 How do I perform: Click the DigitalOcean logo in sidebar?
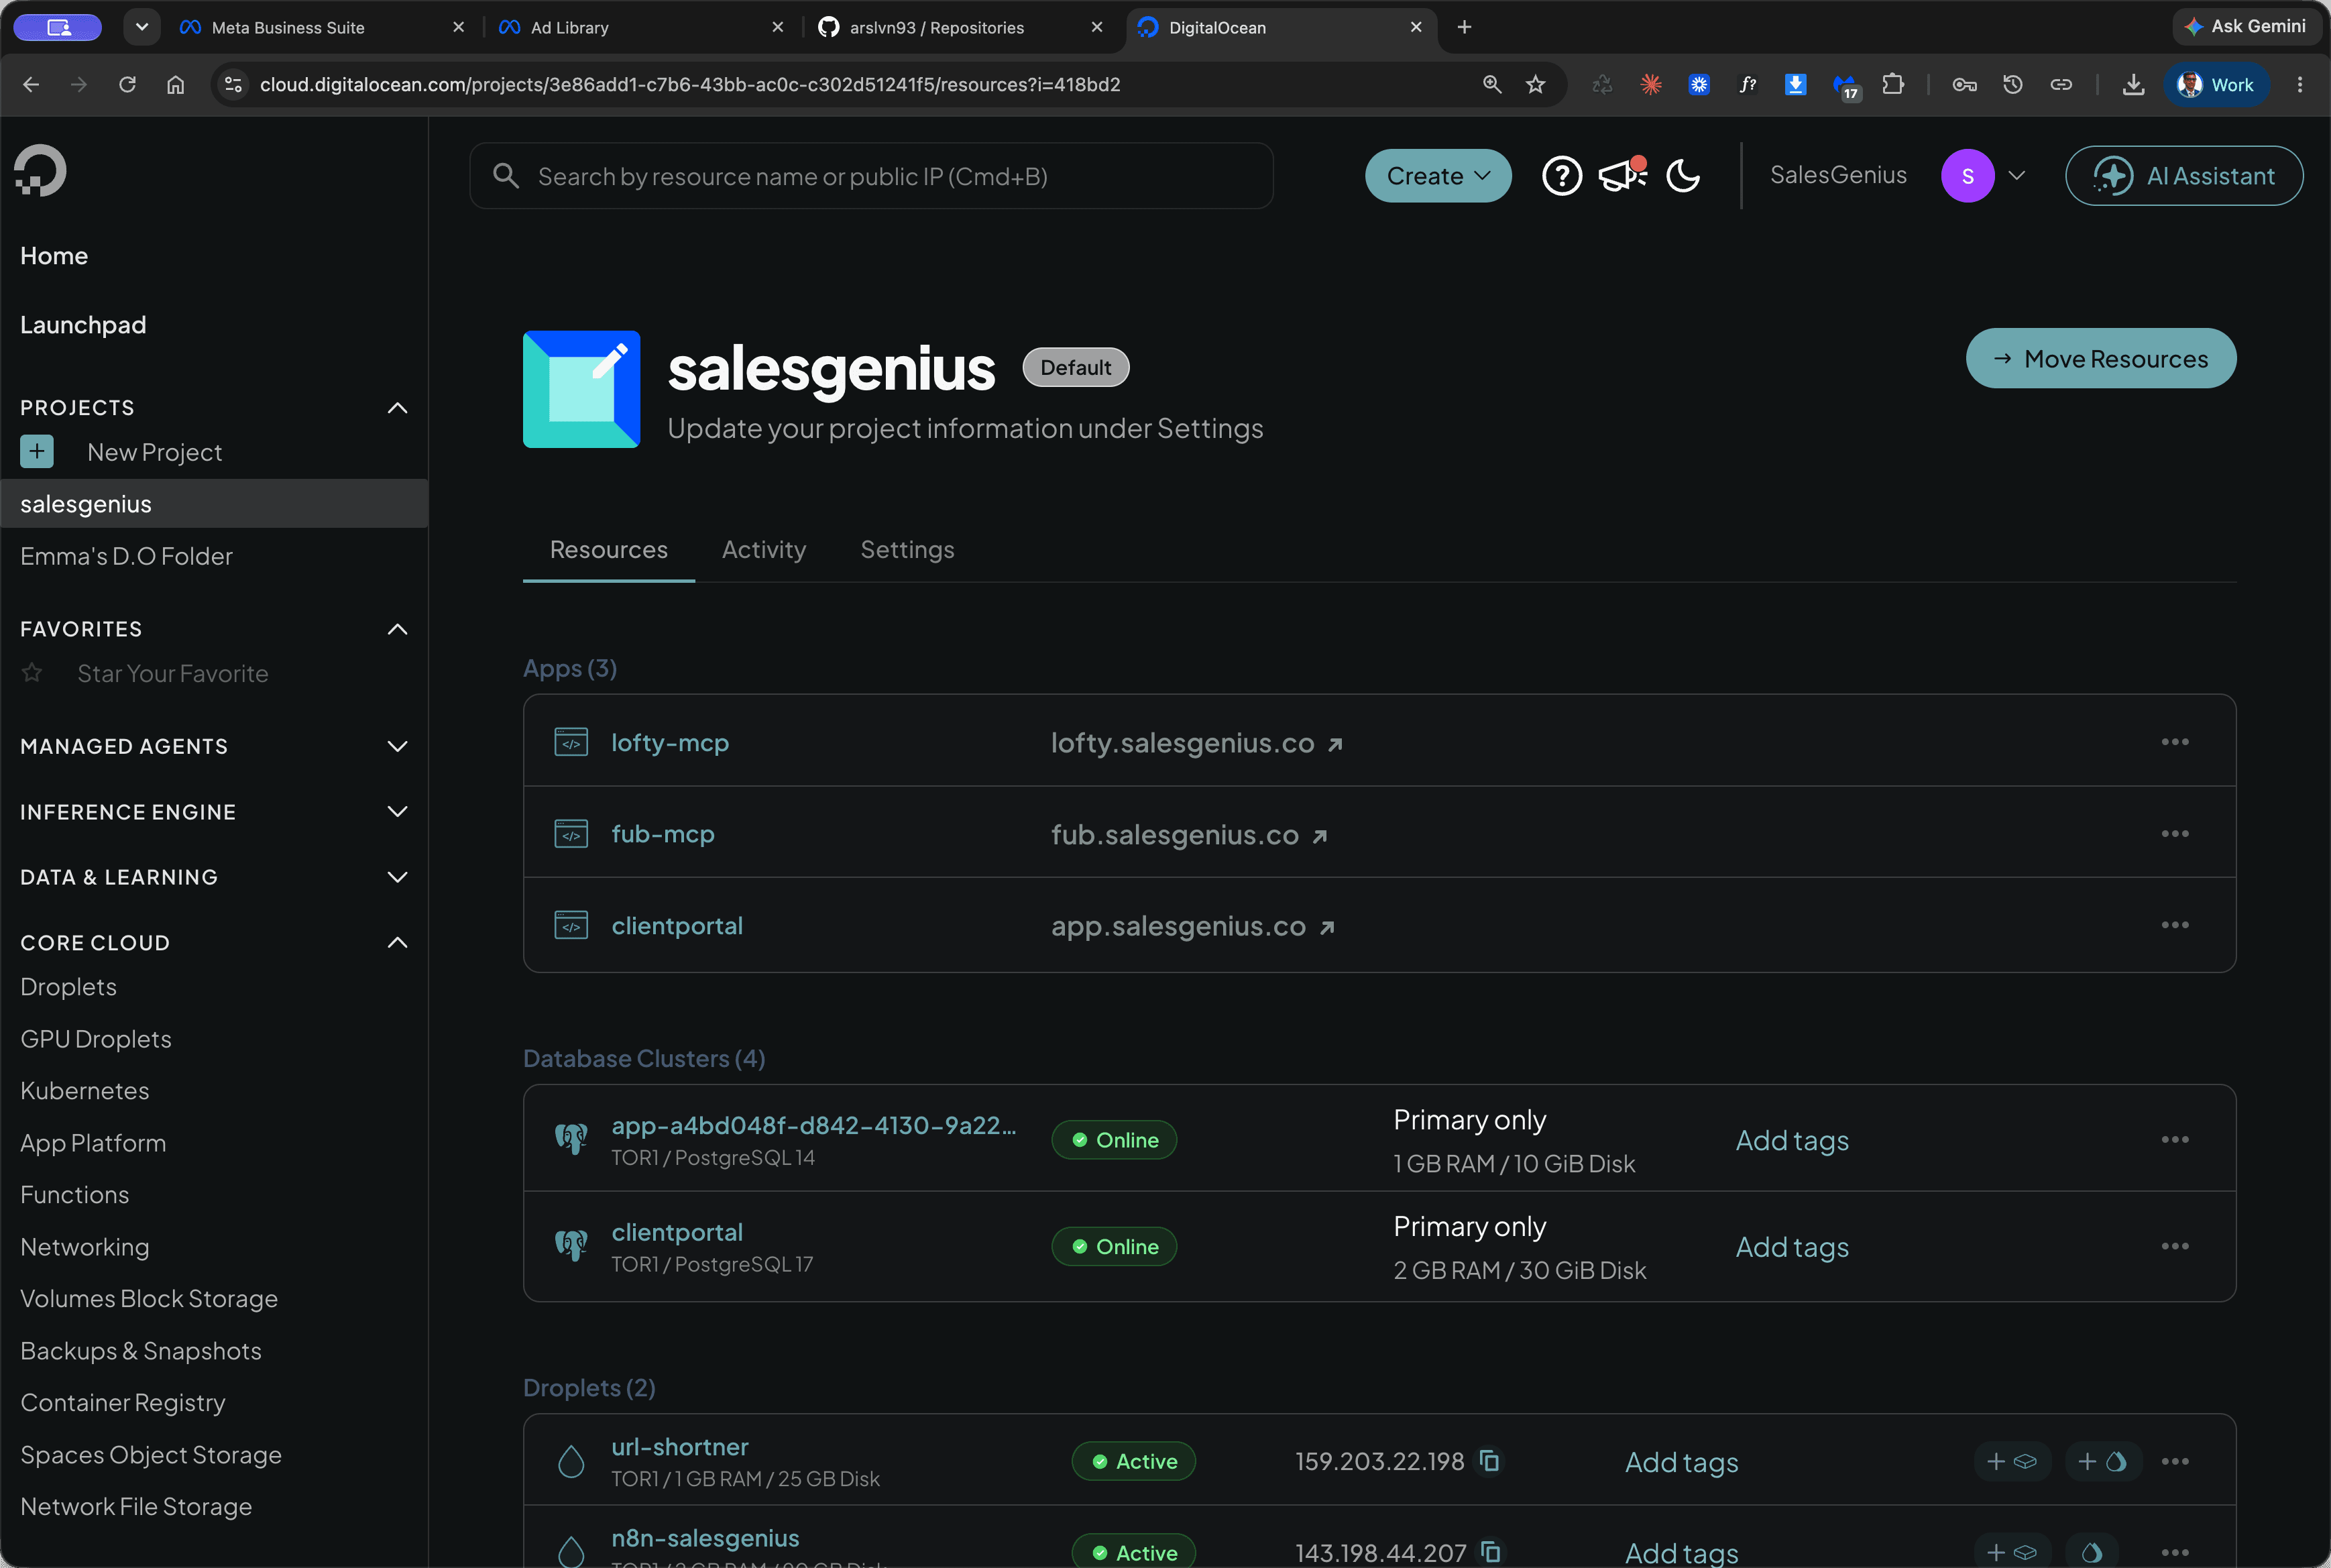[x=41, y=171]
